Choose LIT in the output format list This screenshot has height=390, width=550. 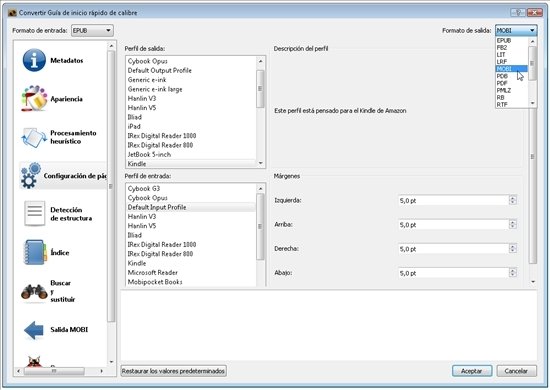coord(511,55)
